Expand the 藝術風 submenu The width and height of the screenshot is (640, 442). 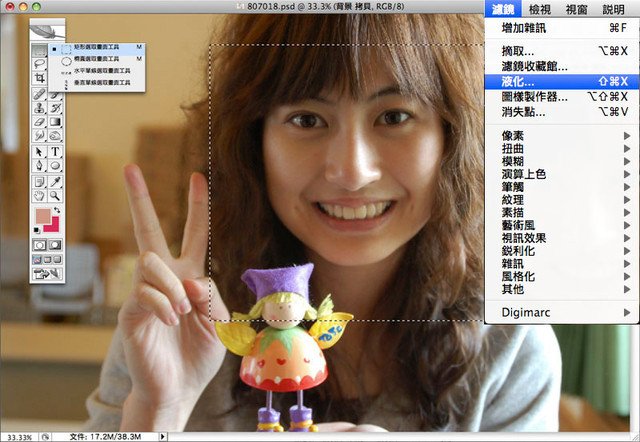(562, 225)
